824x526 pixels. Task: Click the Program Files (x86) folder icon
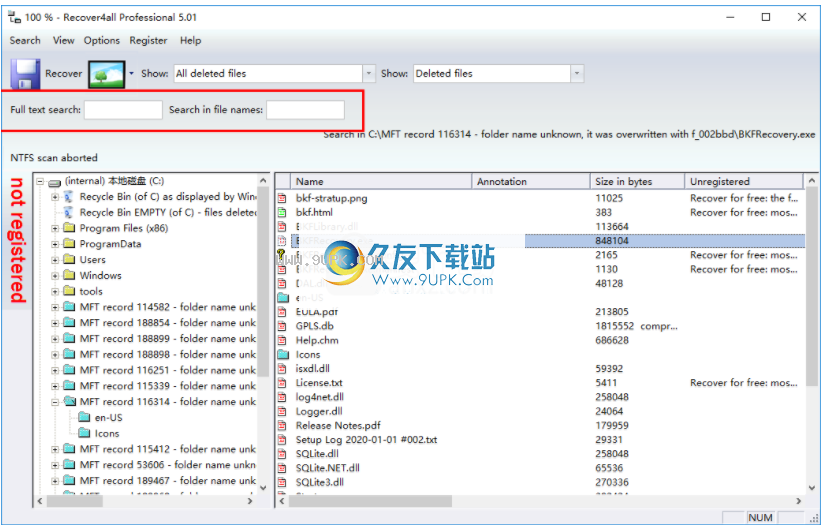coord(69,228)
